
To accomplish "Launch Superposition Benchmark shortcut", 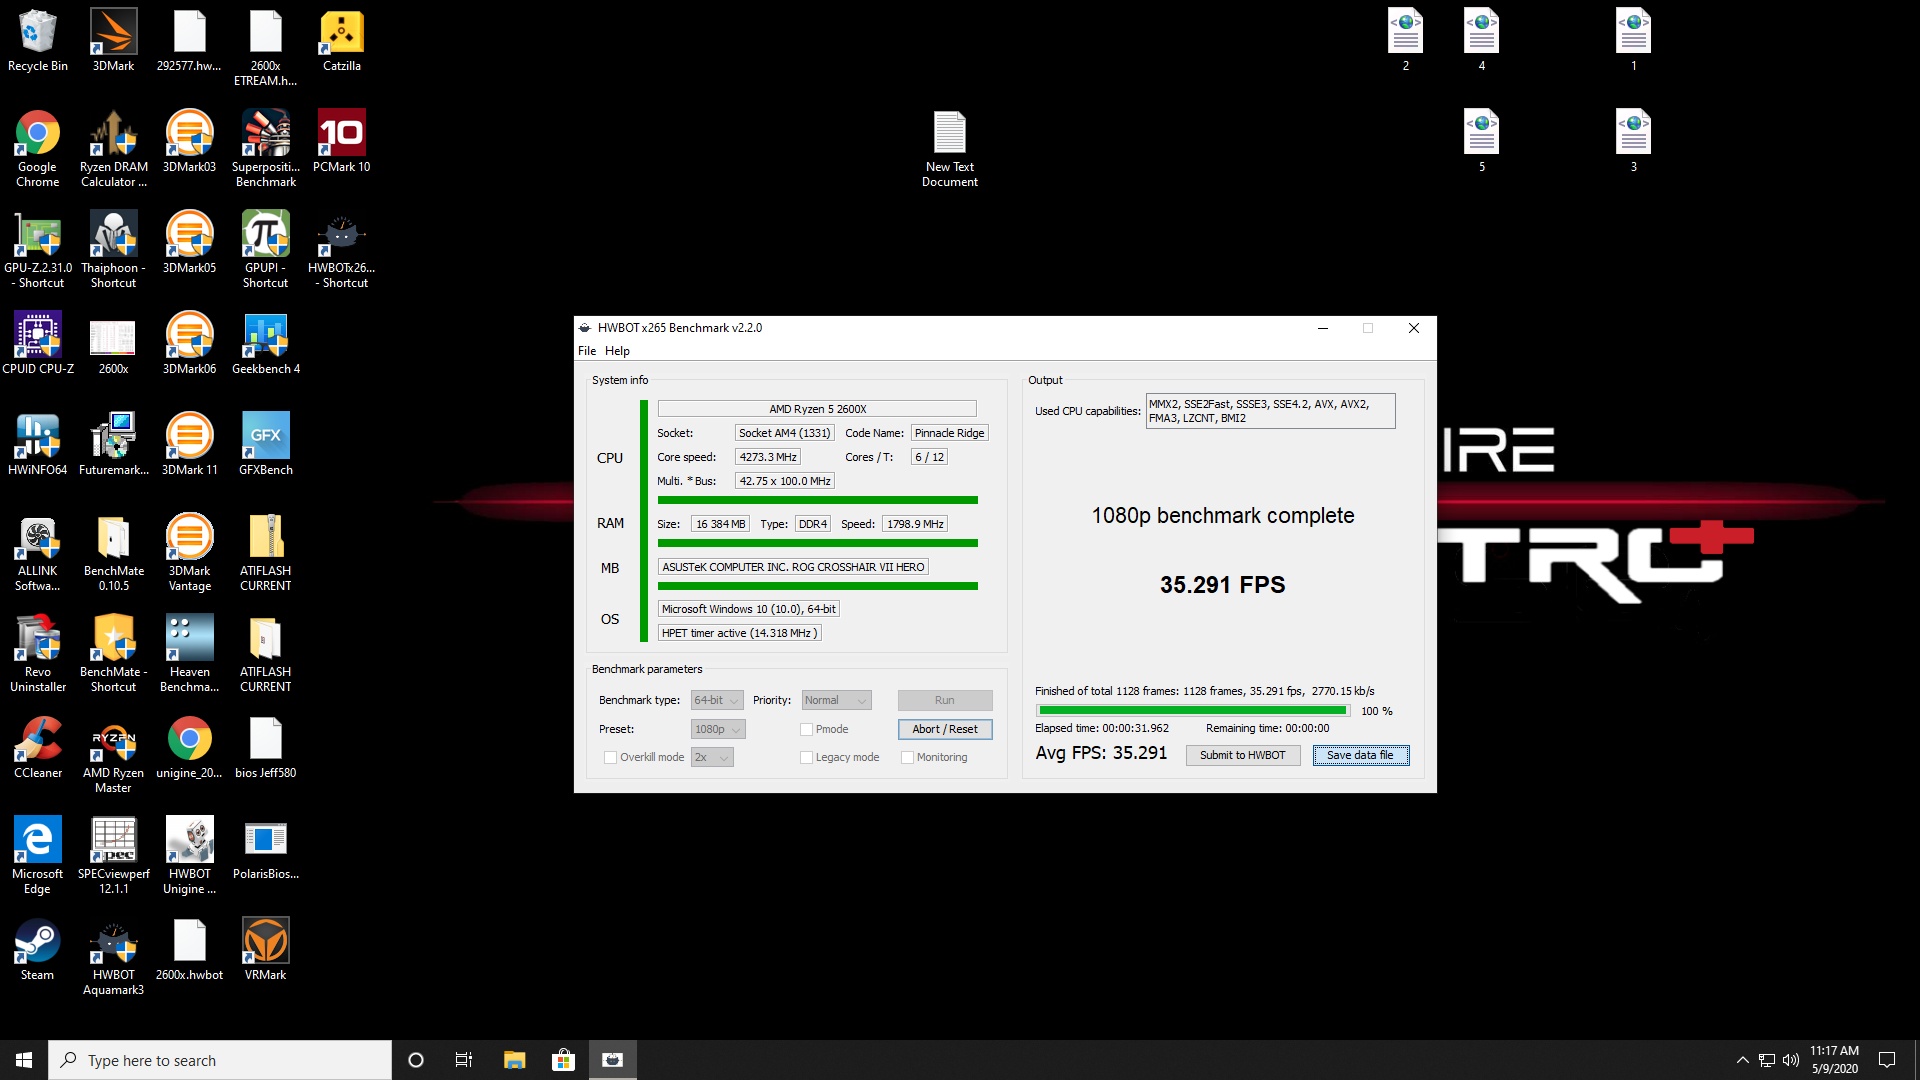I will pos(265,149).
